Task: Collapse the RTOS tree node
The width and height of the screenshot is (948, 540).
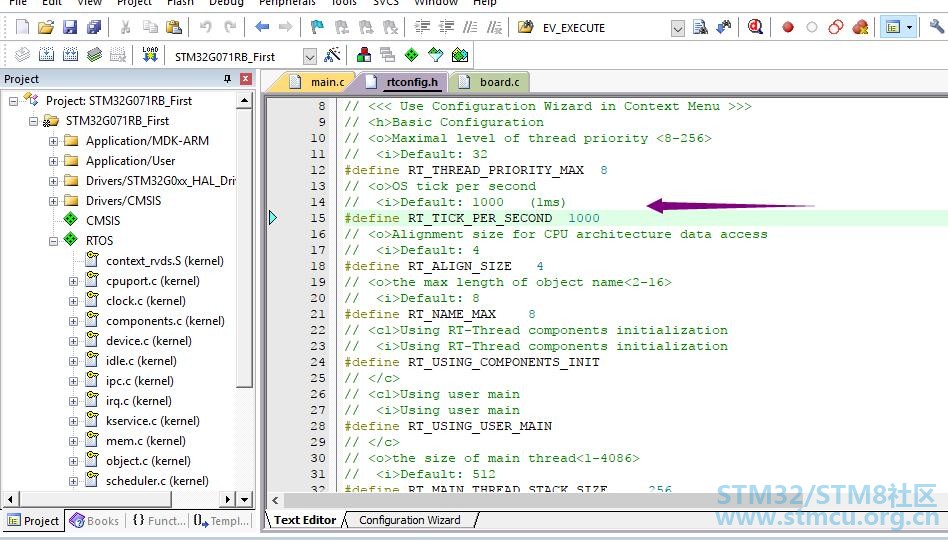Action: 53,241
